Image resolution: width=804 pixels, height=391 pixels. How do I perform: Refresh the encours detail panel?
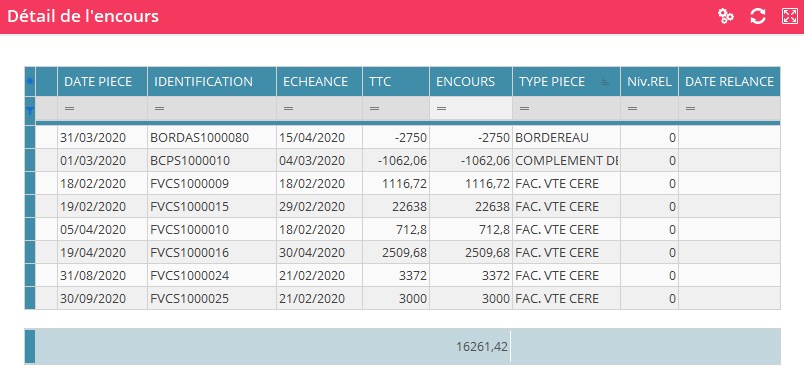click(x=758, y=16)
